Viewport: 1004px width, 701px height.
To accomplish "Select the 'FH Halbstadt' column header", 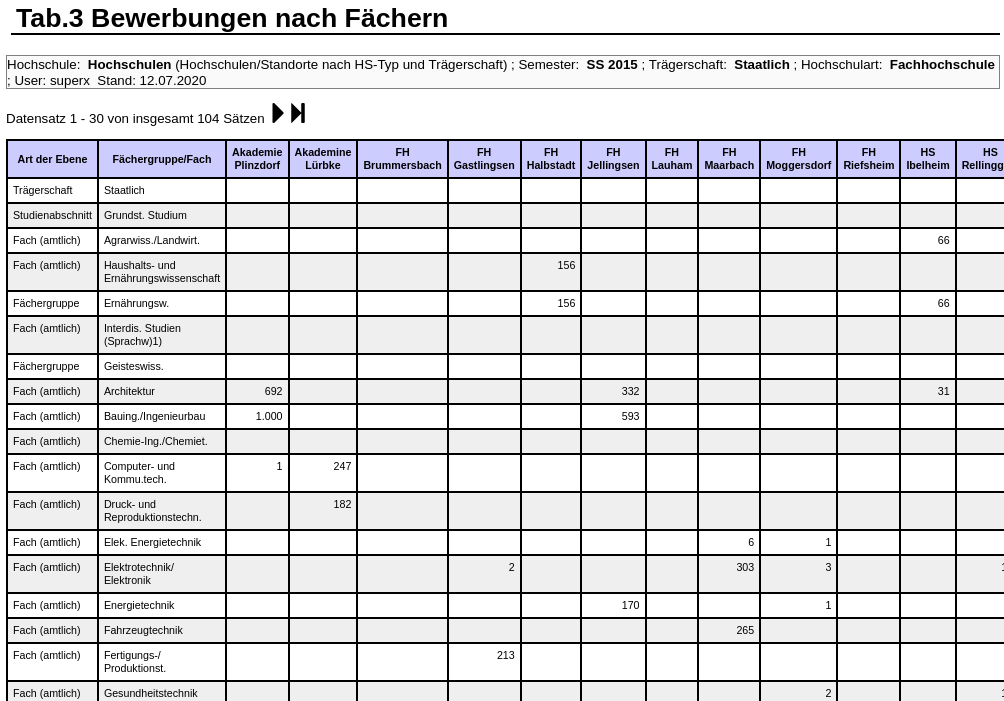I will click(551, 159).
